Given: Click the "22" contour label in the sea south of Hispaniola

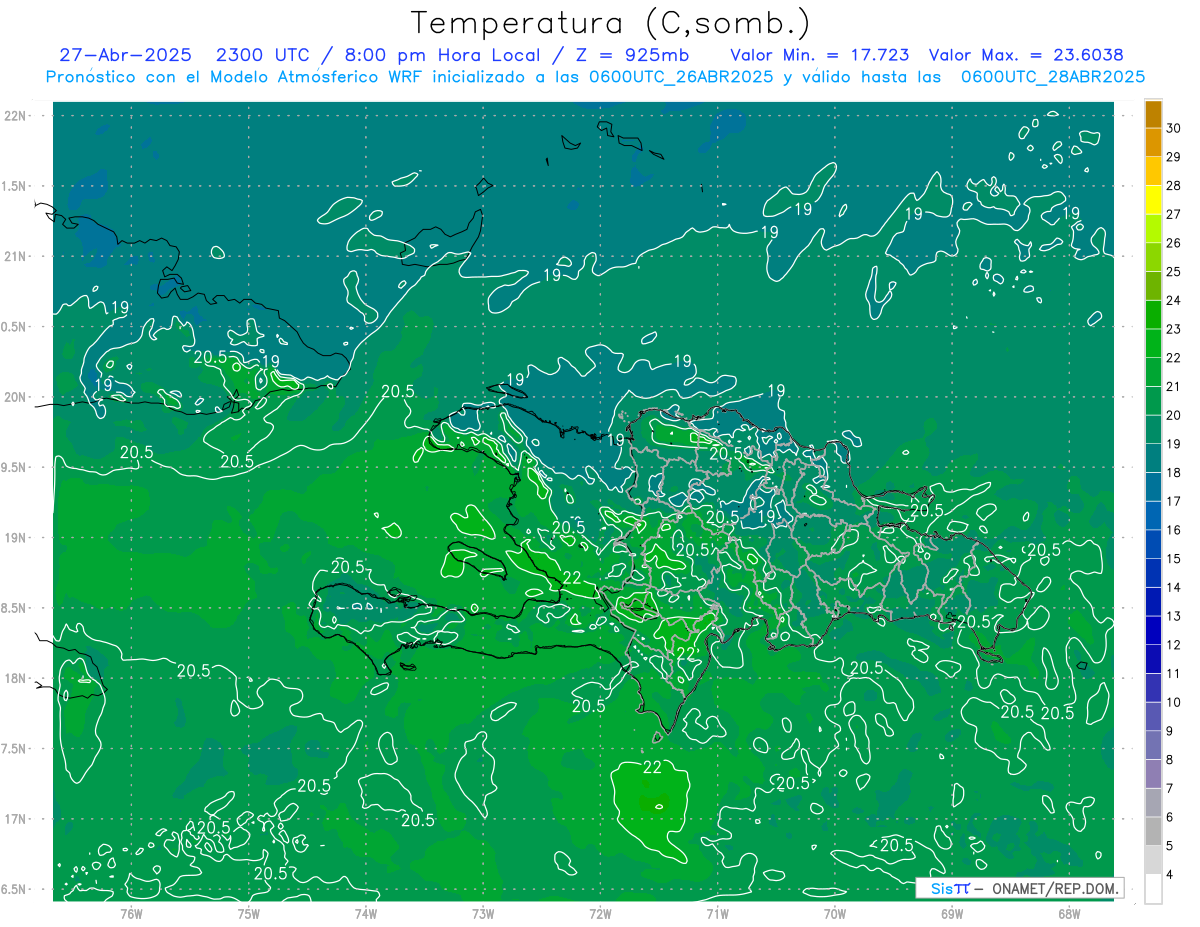Looking at the screenshot, I should [x=652, y=768].
